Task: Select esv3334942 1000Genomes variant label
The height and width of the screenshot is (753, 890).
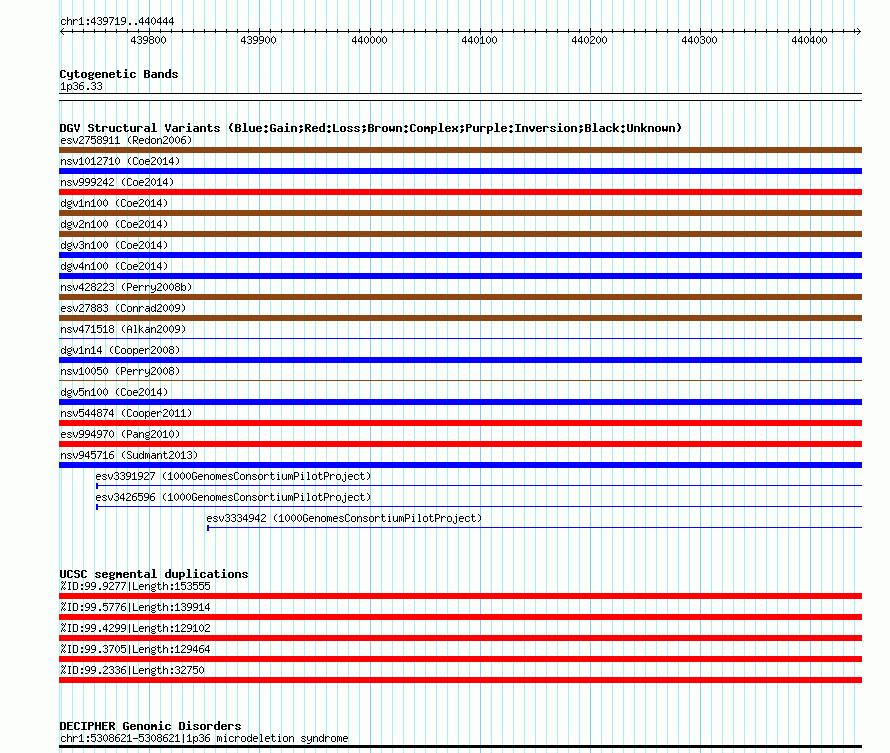Action: point(344,518)
